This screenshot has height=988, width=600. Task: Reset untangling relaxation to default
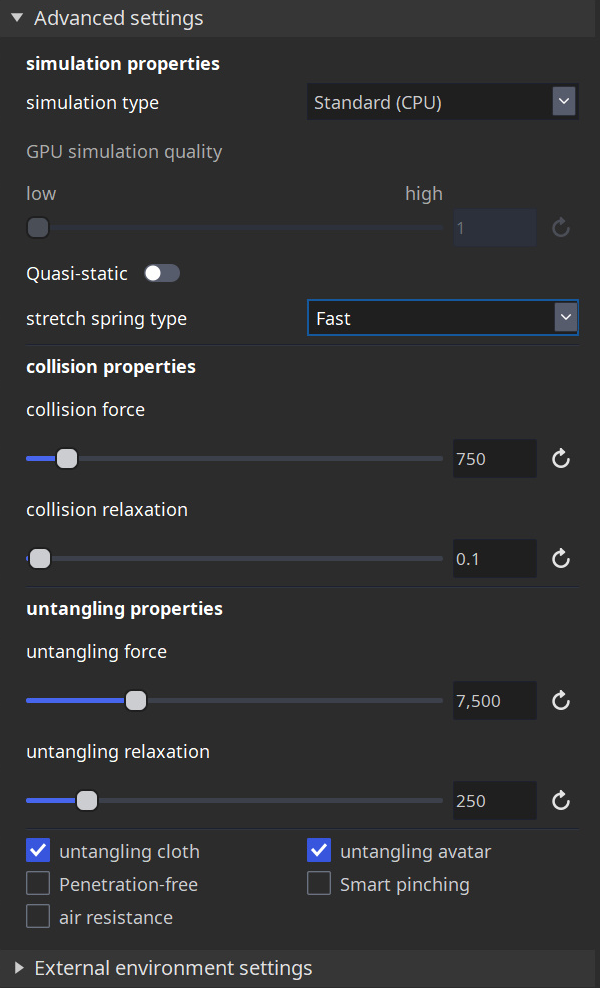tap(560, 800)
